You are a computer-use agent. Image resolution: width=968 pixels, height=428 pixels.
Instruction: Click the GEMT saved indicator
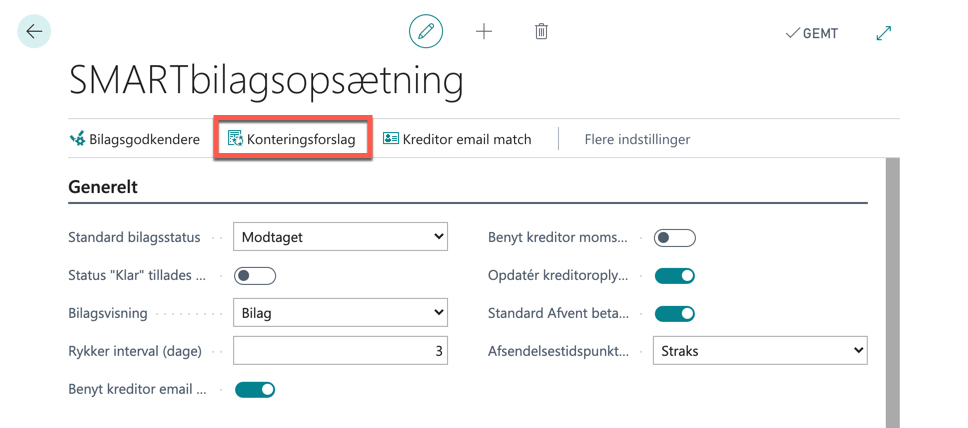tap(812, 34)
